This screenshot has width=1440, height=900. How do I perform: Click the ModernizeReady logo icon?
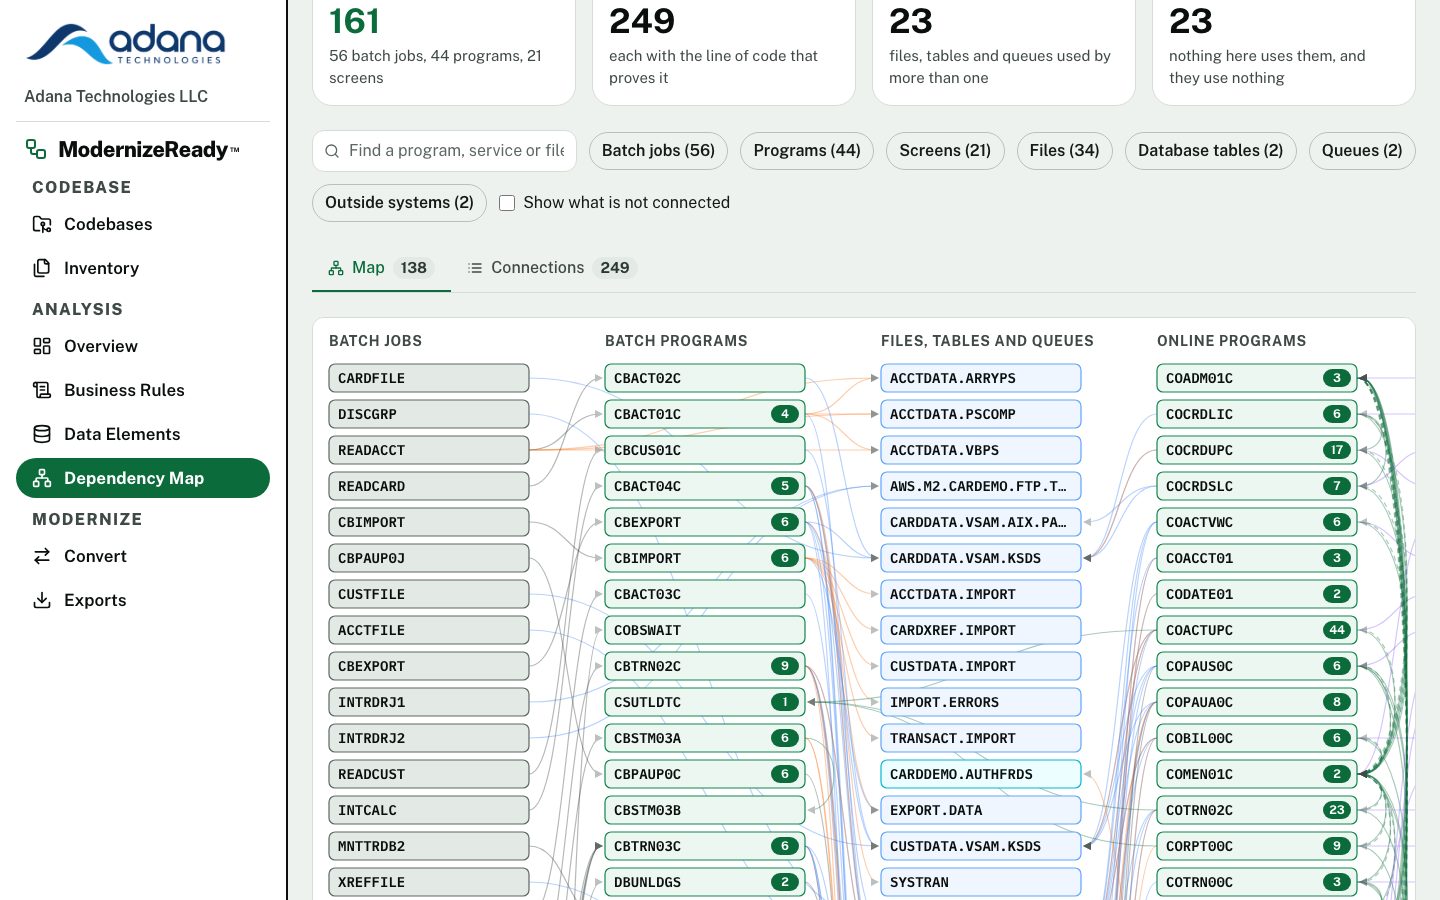pyautogui.click(x=36, y=149)
